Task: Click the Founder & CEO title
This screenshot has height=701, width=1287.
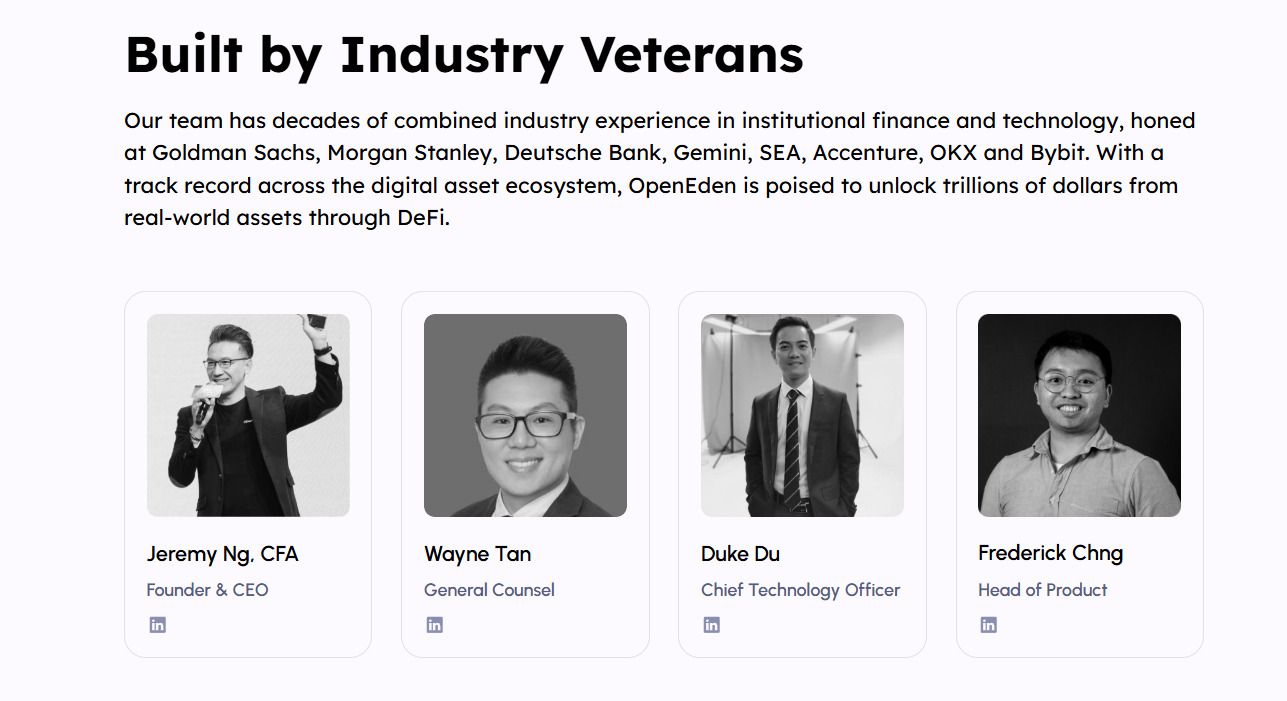Action: pos(207,590)
